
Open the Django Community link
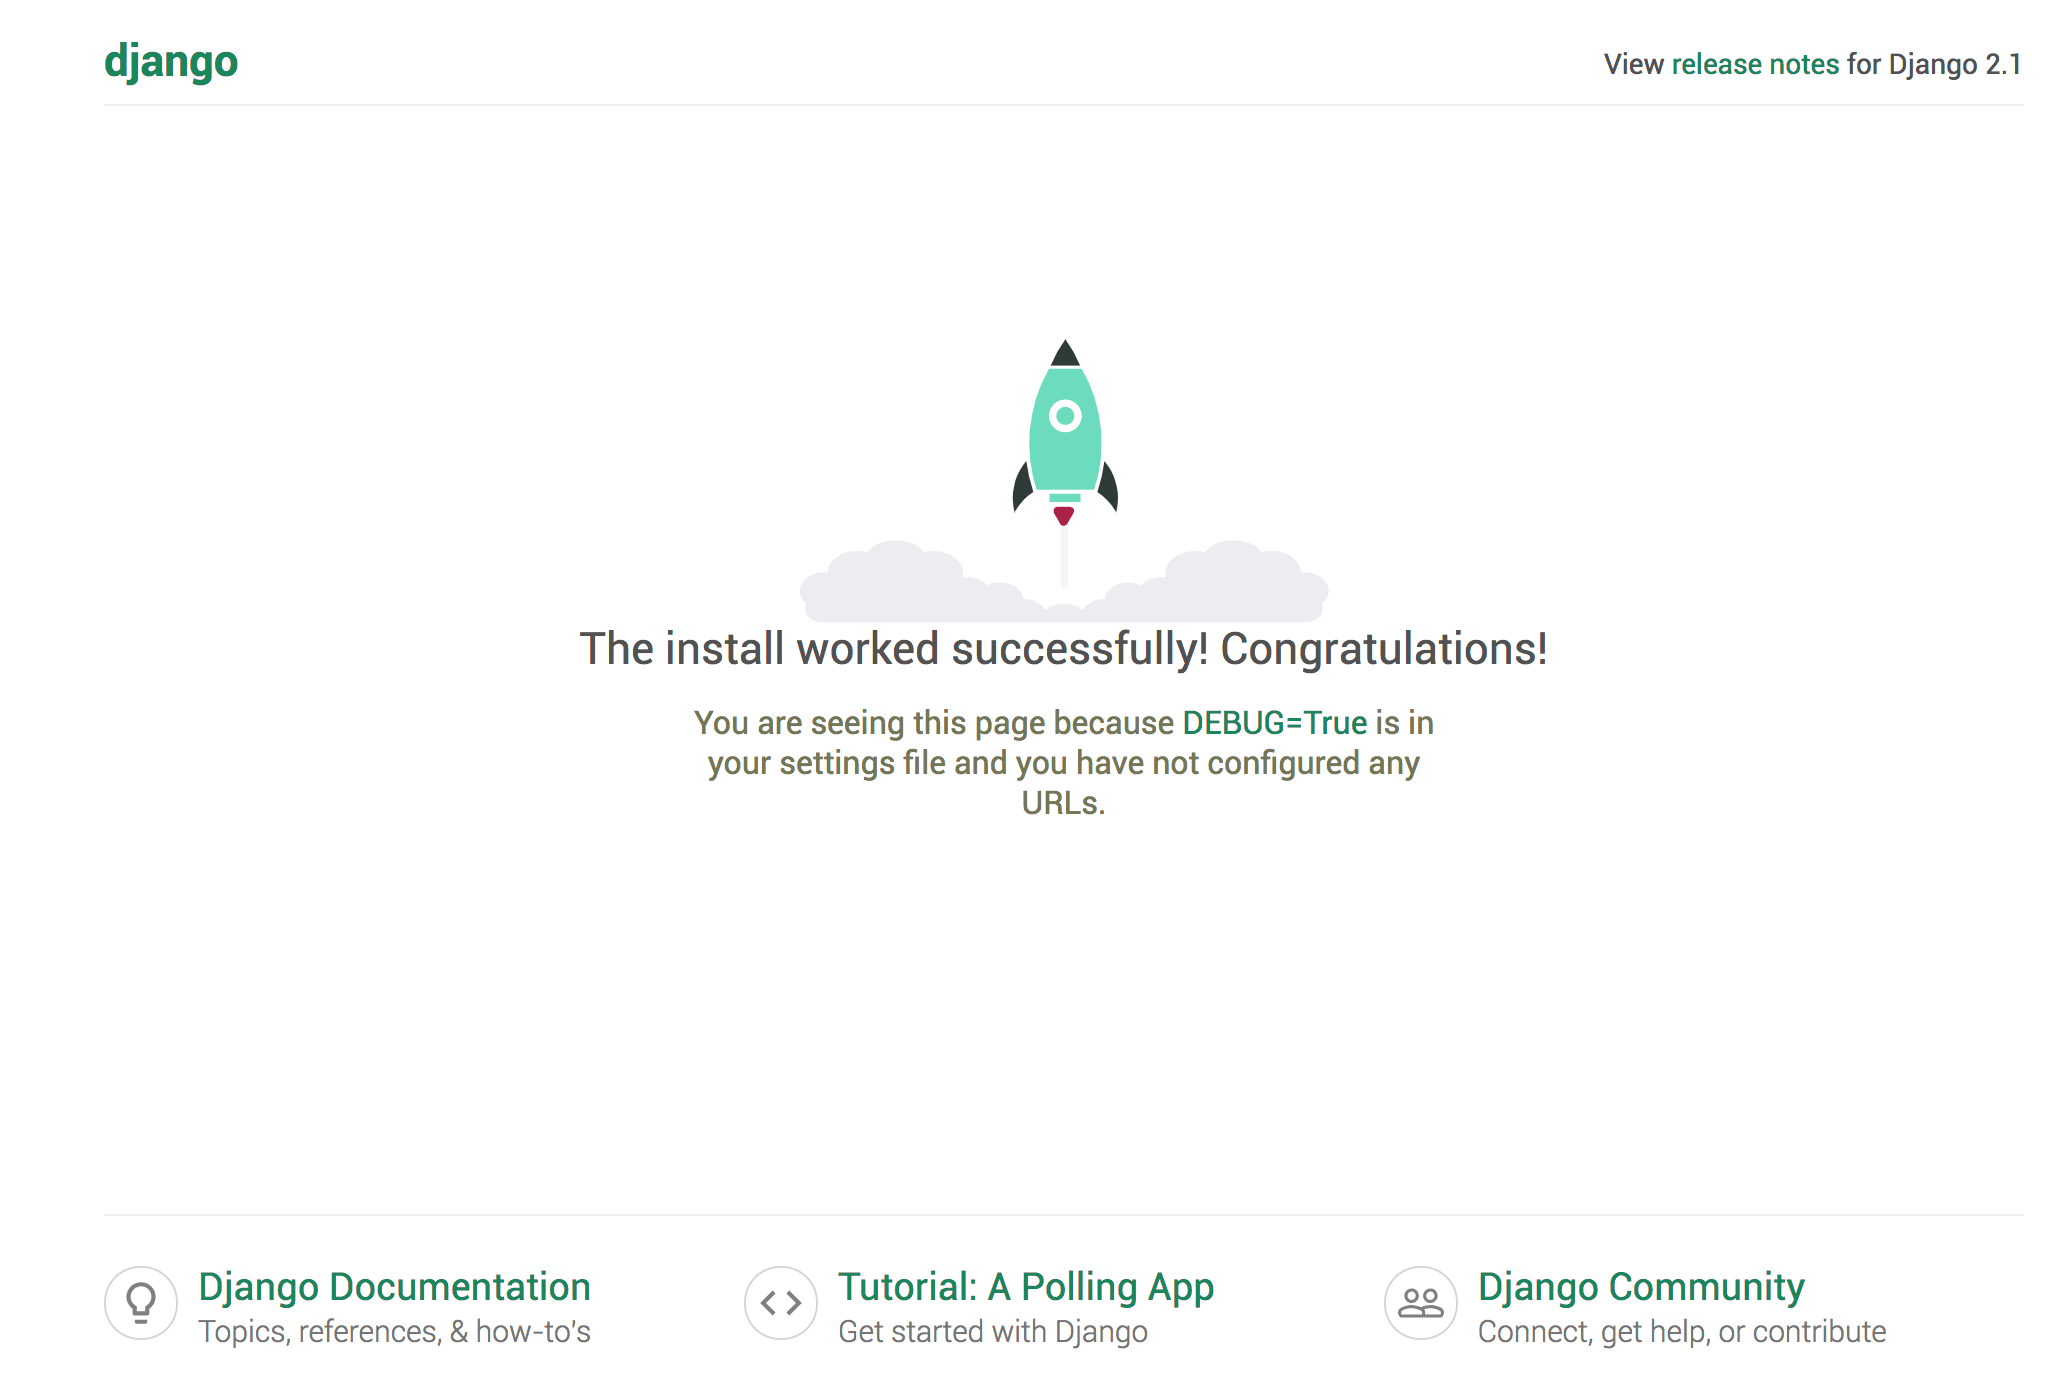1641,1287
